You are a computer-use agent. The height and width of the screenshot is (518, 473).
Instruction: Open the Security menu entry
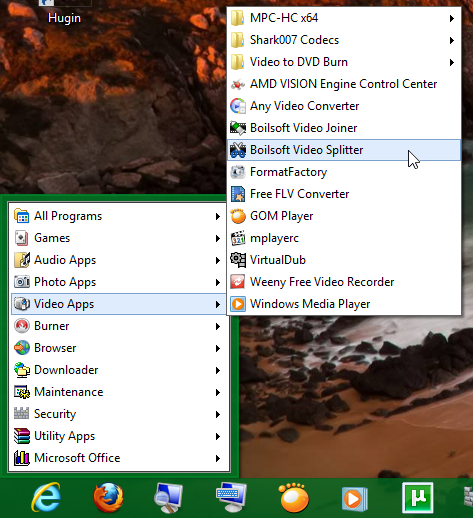pos(119,414)
